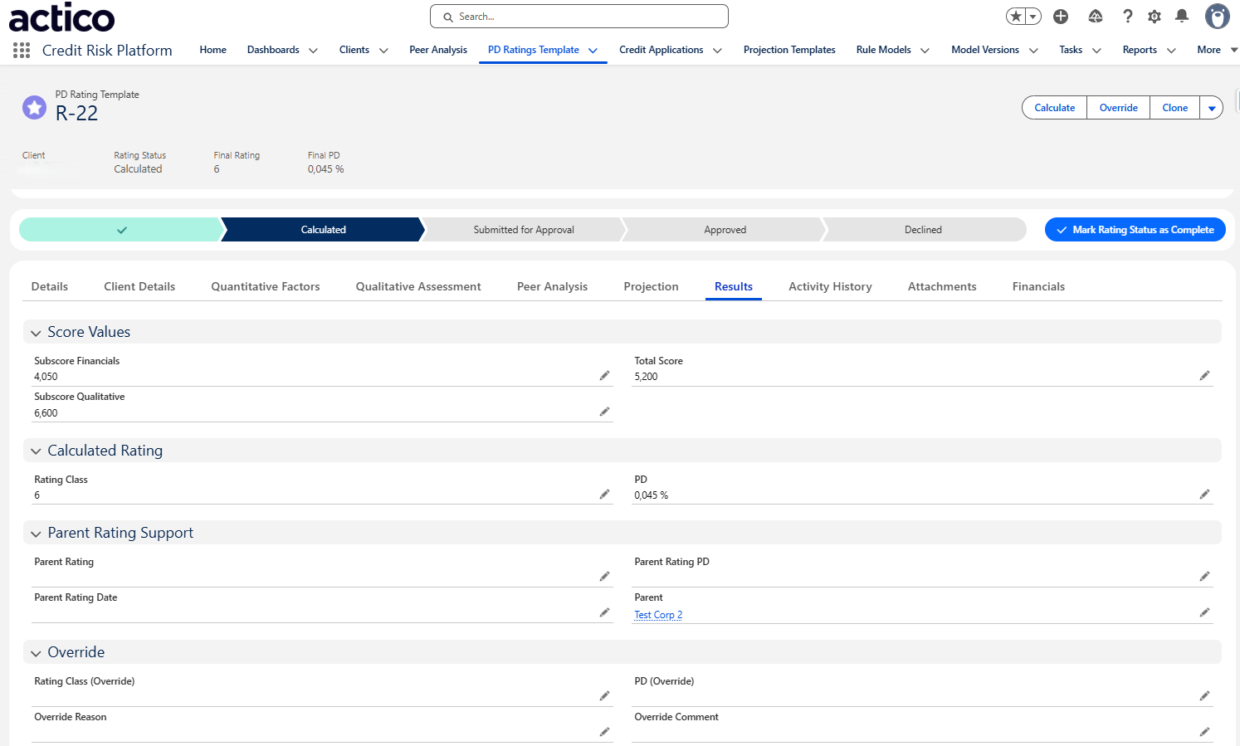Viewport: 1240px width, 746px height.
Task: Switch to the Financials tab
Action: [x=1038, y=286]
